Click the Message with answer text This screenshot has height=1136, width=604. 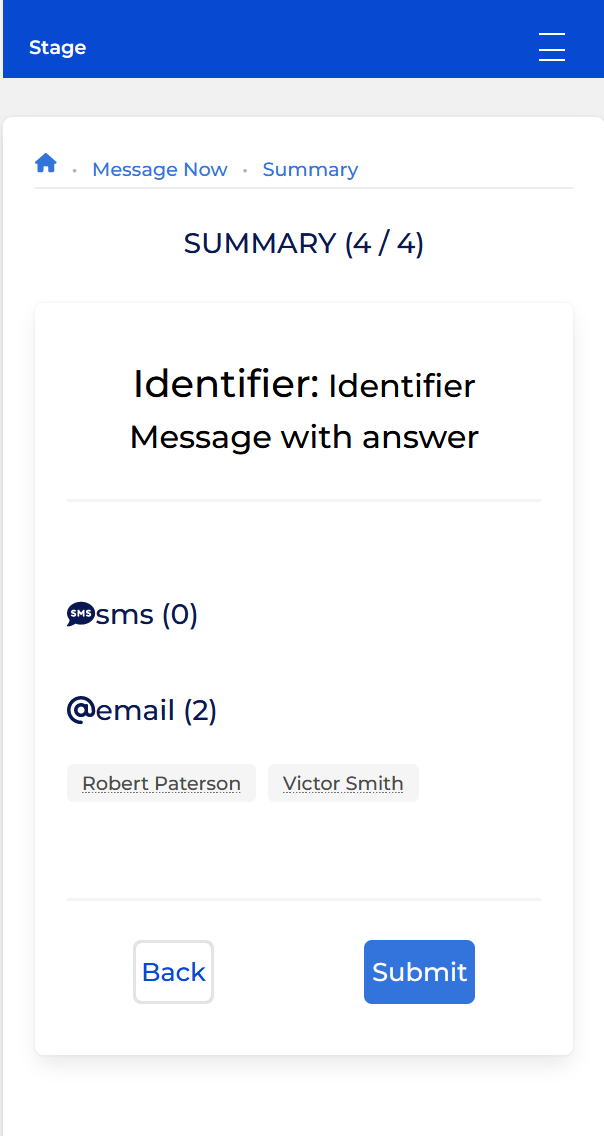[x=304, y=438]
